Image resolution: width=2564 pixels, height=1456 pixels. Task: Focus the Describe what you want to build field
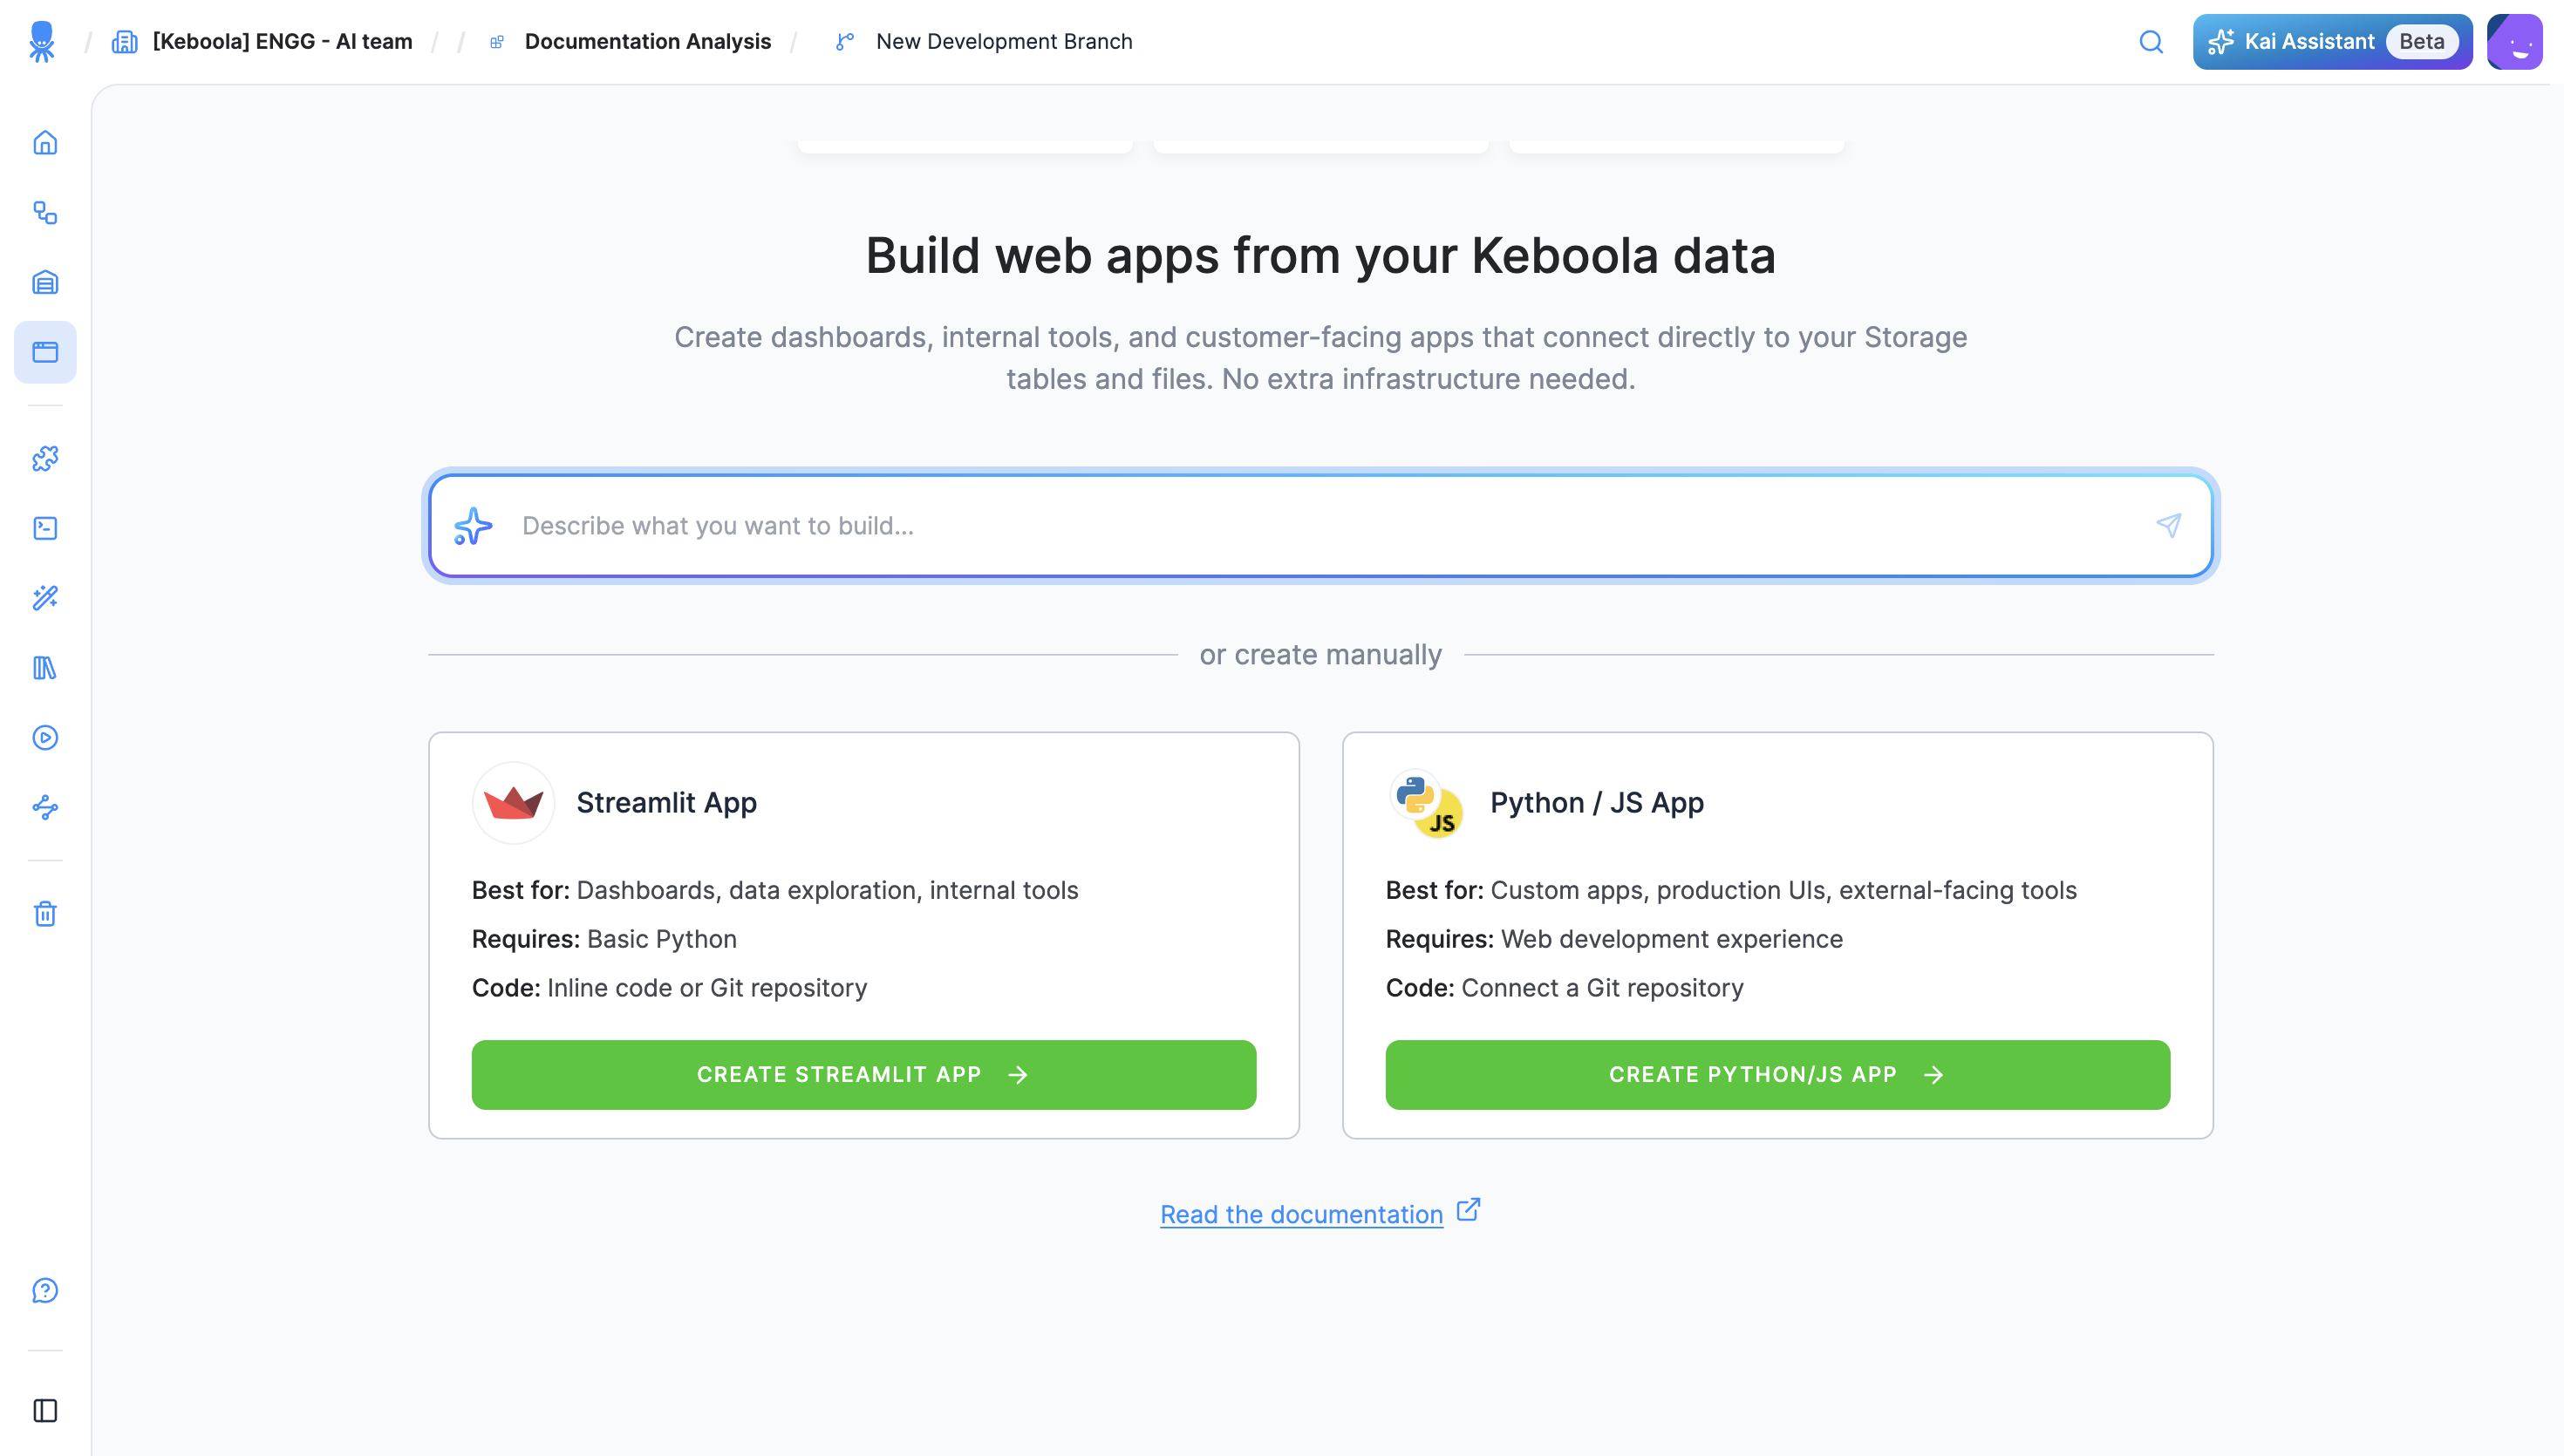pos(1321,526)
